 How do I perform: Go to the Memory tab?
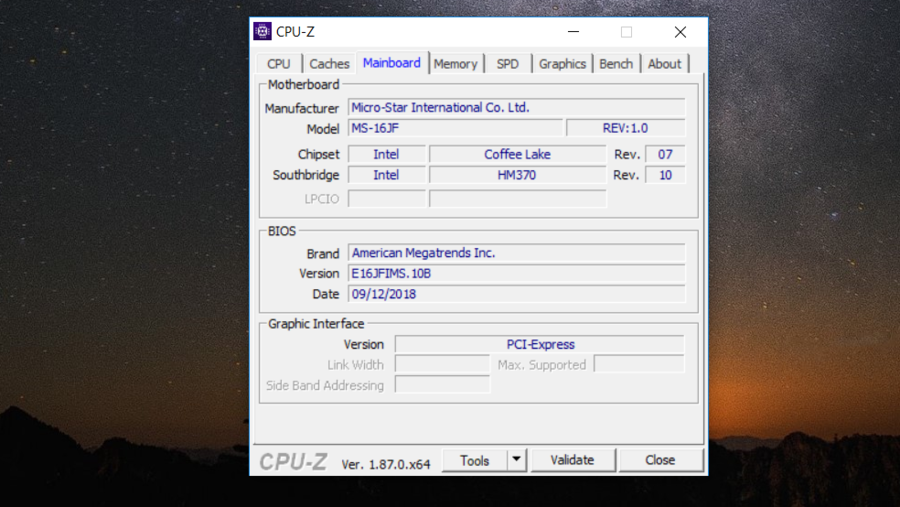[455, 64]
